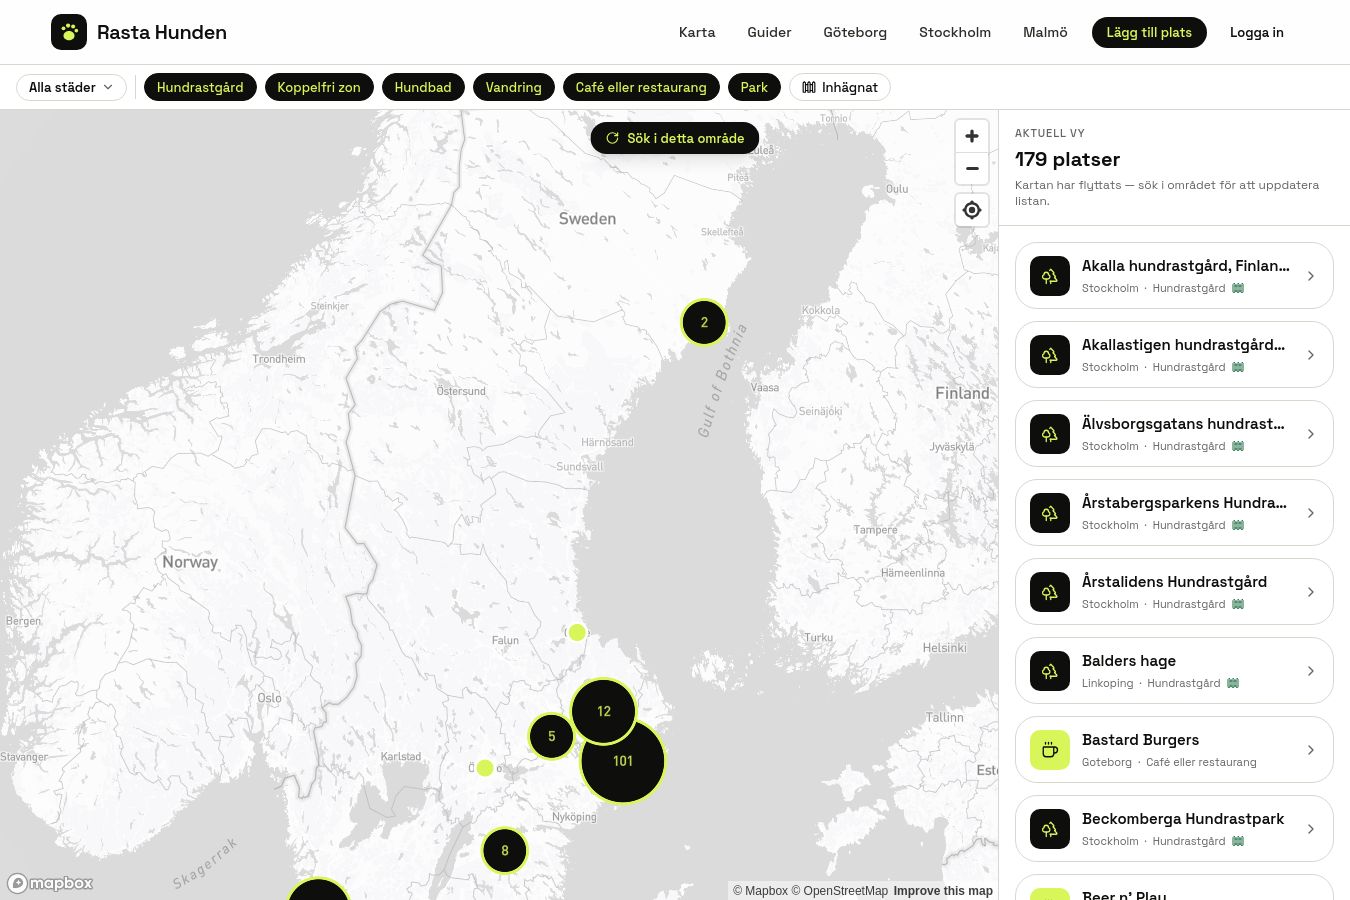Expand the Balders hage entry chevron
The height and width of the screenshot is (900, 1350).
point(1311,671)
